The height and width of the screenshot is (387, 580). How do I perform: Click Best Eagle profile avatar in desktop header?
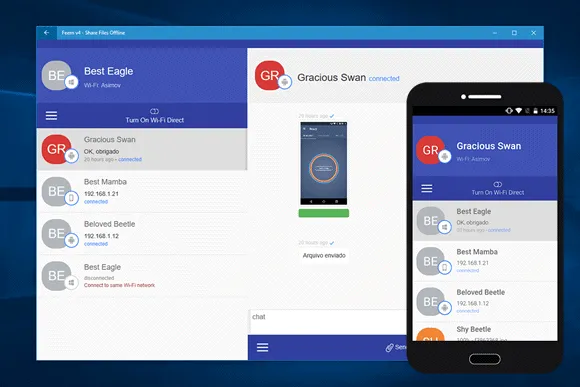coord(56,75)
